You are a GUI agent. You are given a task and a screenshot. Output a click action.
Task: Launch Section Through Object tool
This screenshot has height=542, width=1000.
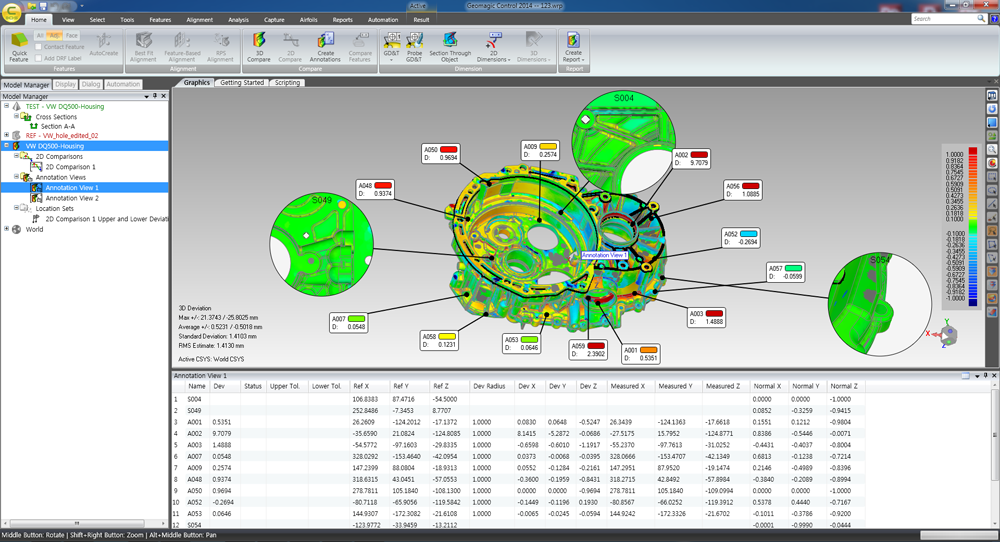[x=450, y=46]
